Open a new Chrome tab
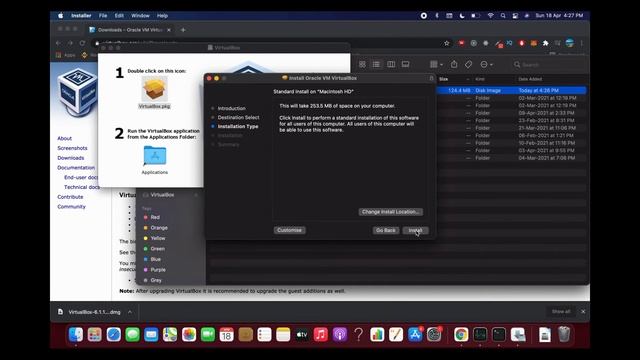The width and height of the screenshot is (640, 360). coord(183,30)
